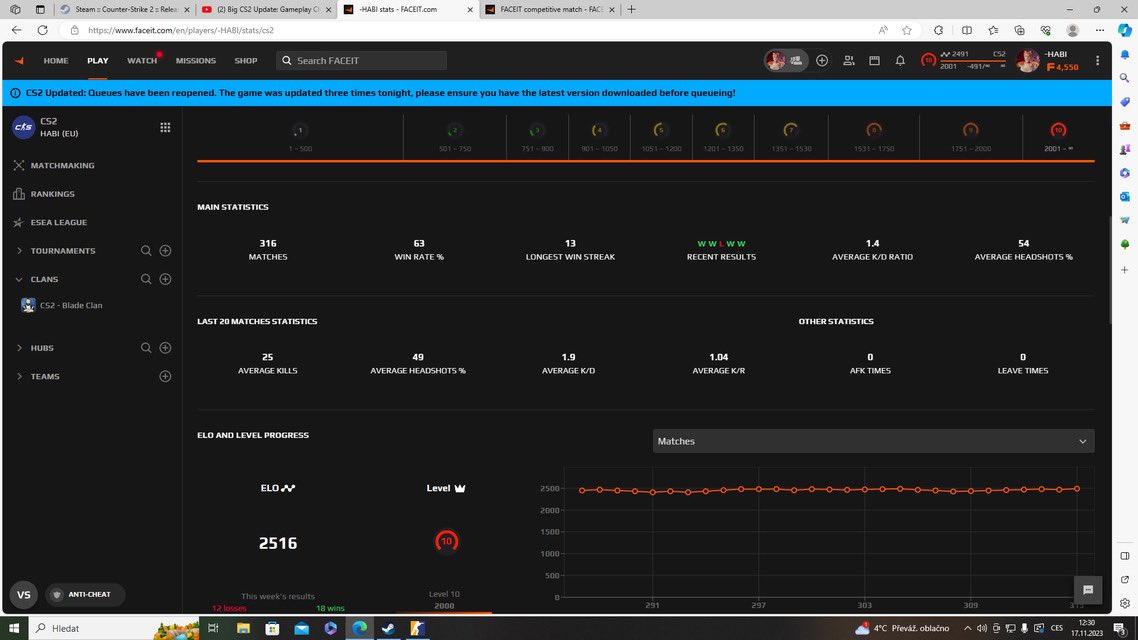
Task: Open Edge settings and more menu (three dots)
Action: pyautogui.click(x=1100, y=30)
